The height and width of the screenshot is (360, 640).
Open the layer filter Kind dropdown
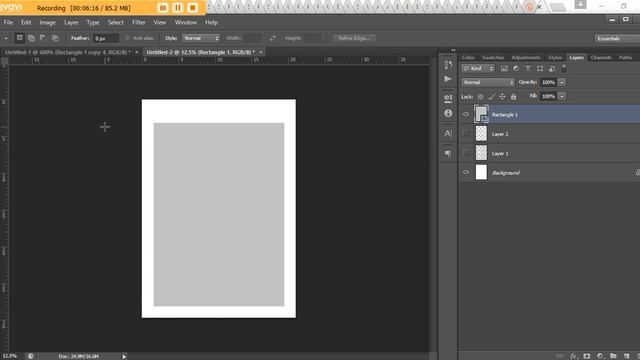coord(478,69)
